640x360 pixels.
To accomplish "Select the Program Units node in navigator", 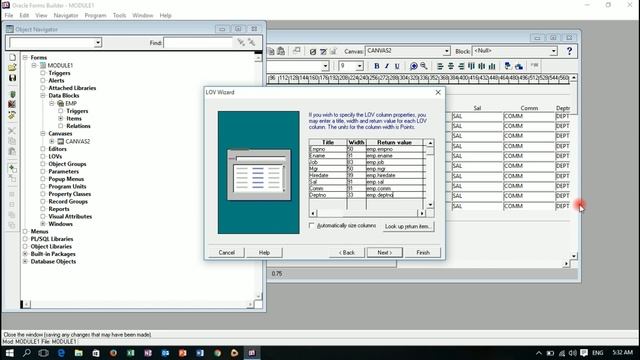I will click(x=67, y=187).
